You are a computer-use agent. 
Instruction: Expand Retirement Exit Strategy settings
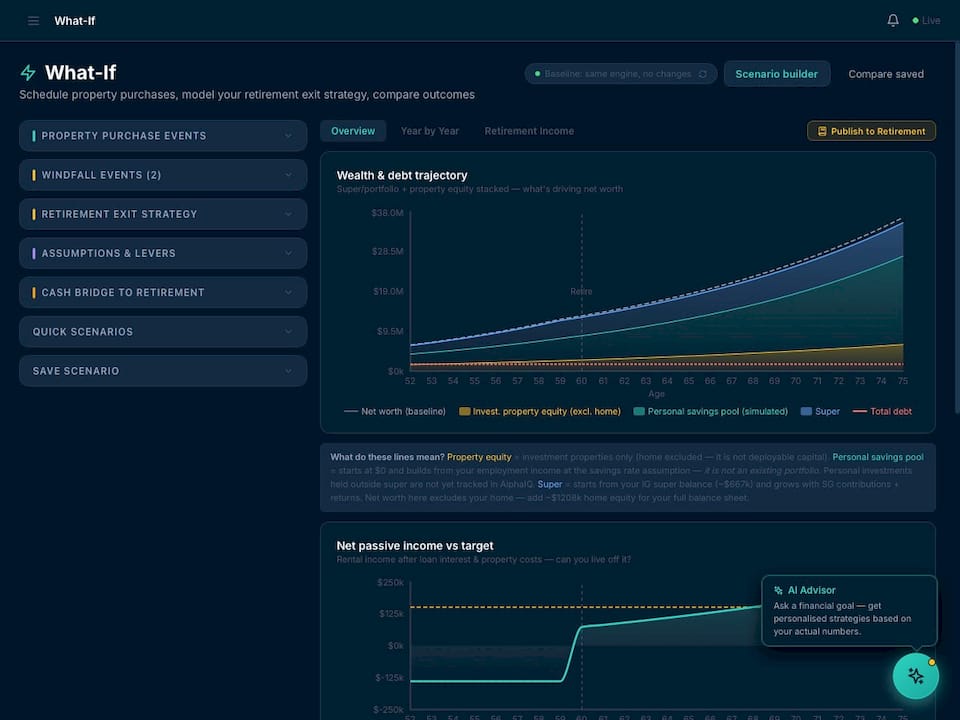[x=163, y=213]
